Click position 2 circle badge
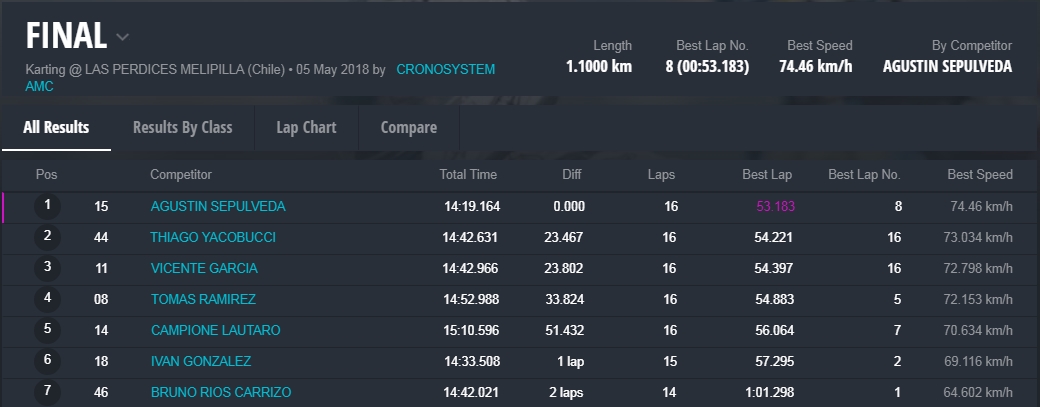This screenshot has width=1040, height=407. pyautogui.click(x=47, y=237)
